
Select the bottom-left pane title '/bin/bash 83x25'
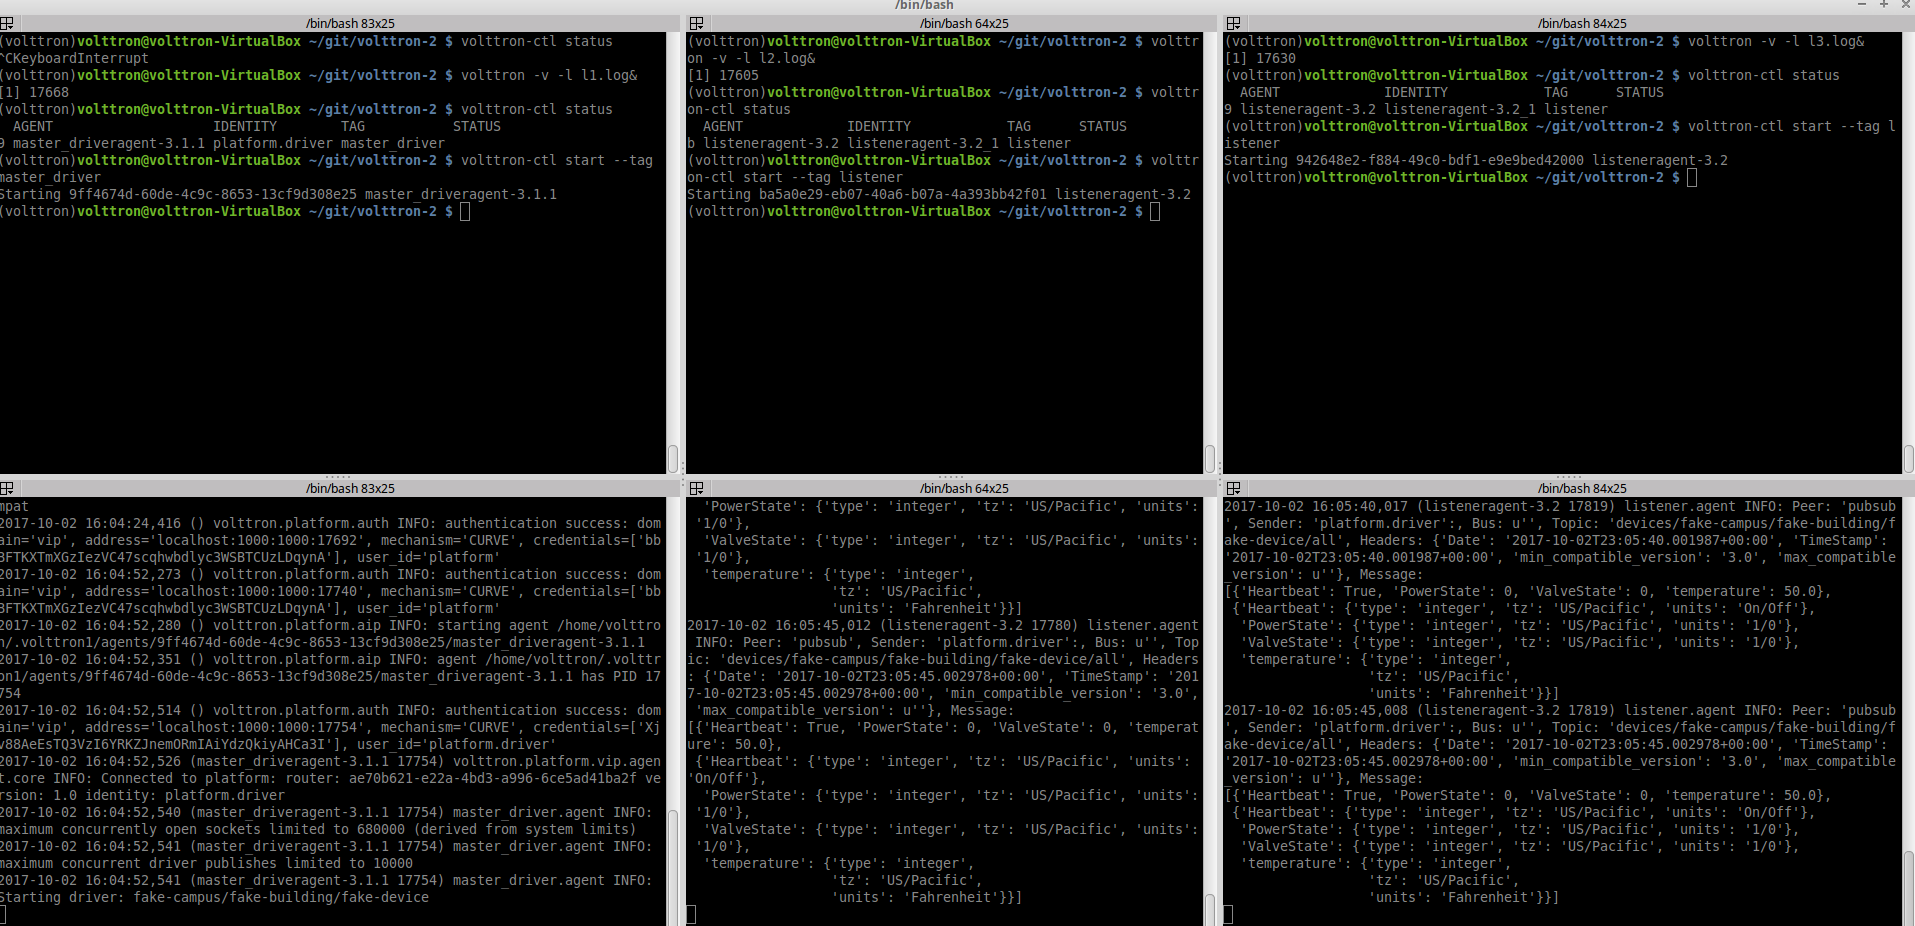350,488
